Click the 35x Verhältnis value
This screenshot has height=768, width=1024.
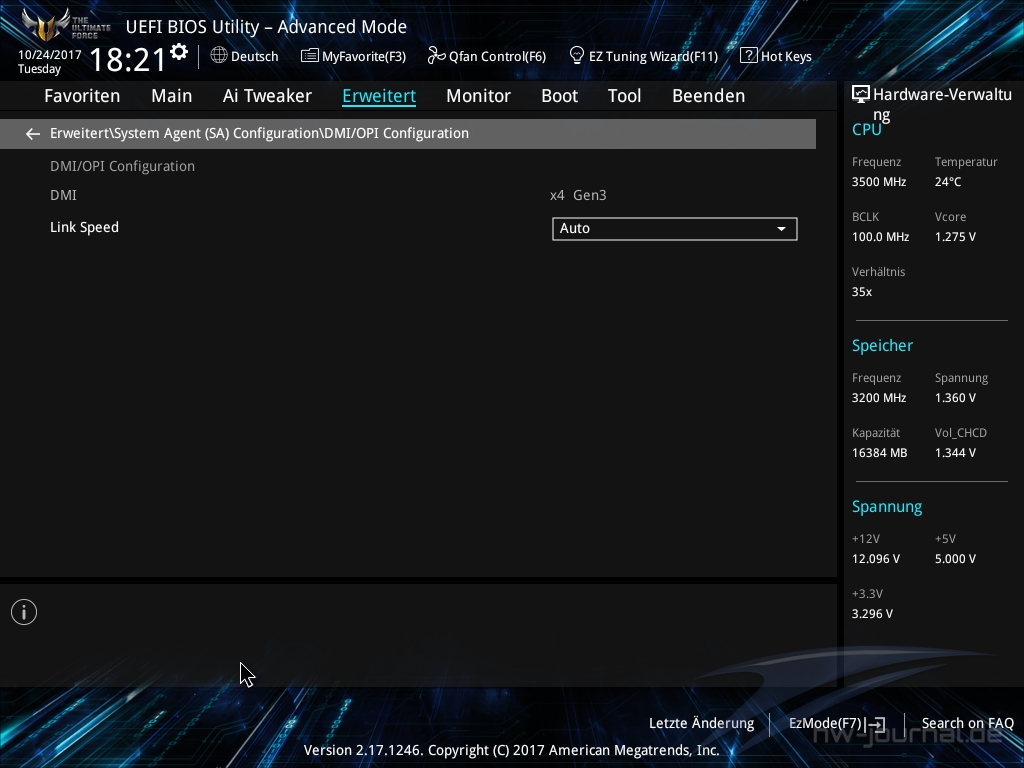(862, 292)
